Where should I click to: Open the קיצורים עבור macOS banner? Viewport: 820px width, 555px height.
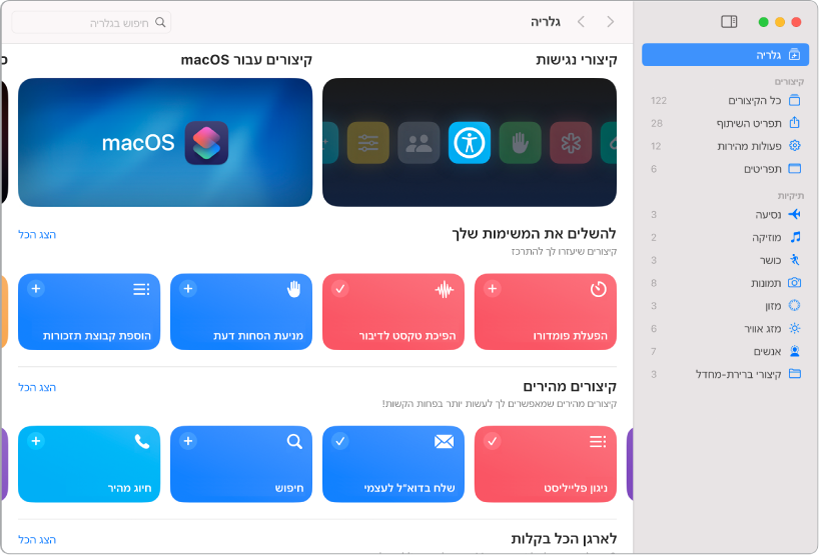(x=165, y=142)
